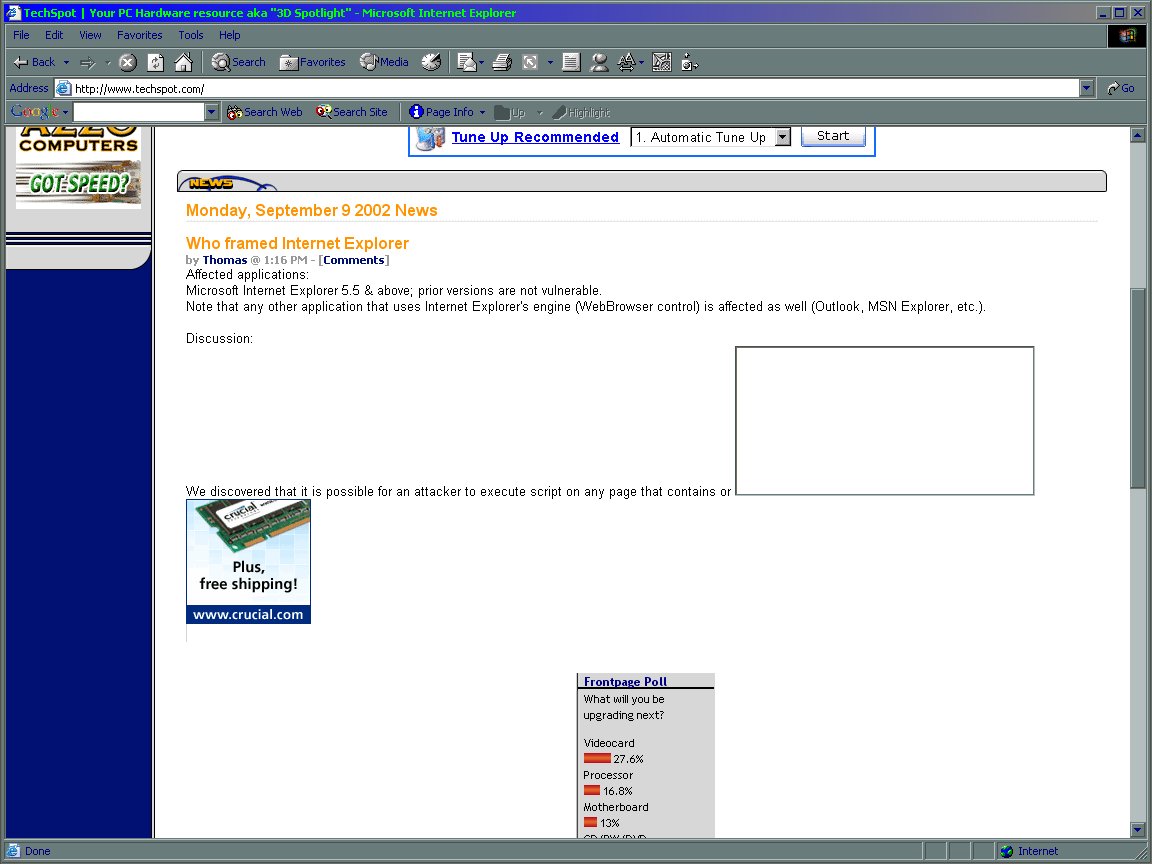Viewport: 1152px width, 864px height.
Task: Click the Tune Up Recommended link
Action: pyautogui.click(x=535, y=137)
